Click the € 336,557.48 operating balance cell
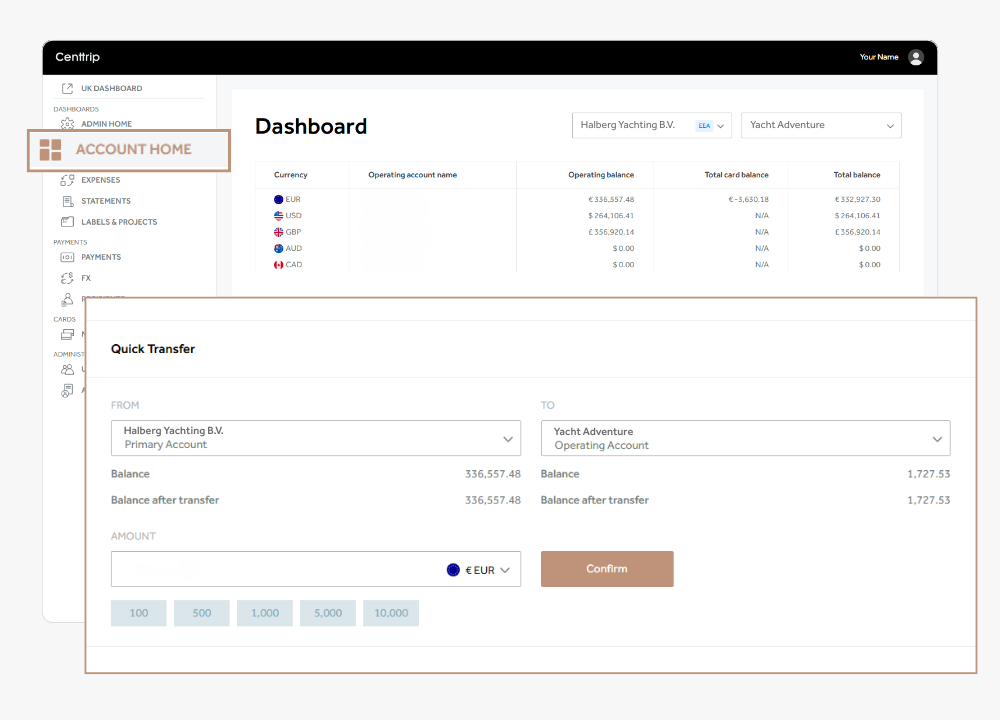The height and width of the screenshot is (720, 1000). 611,200
